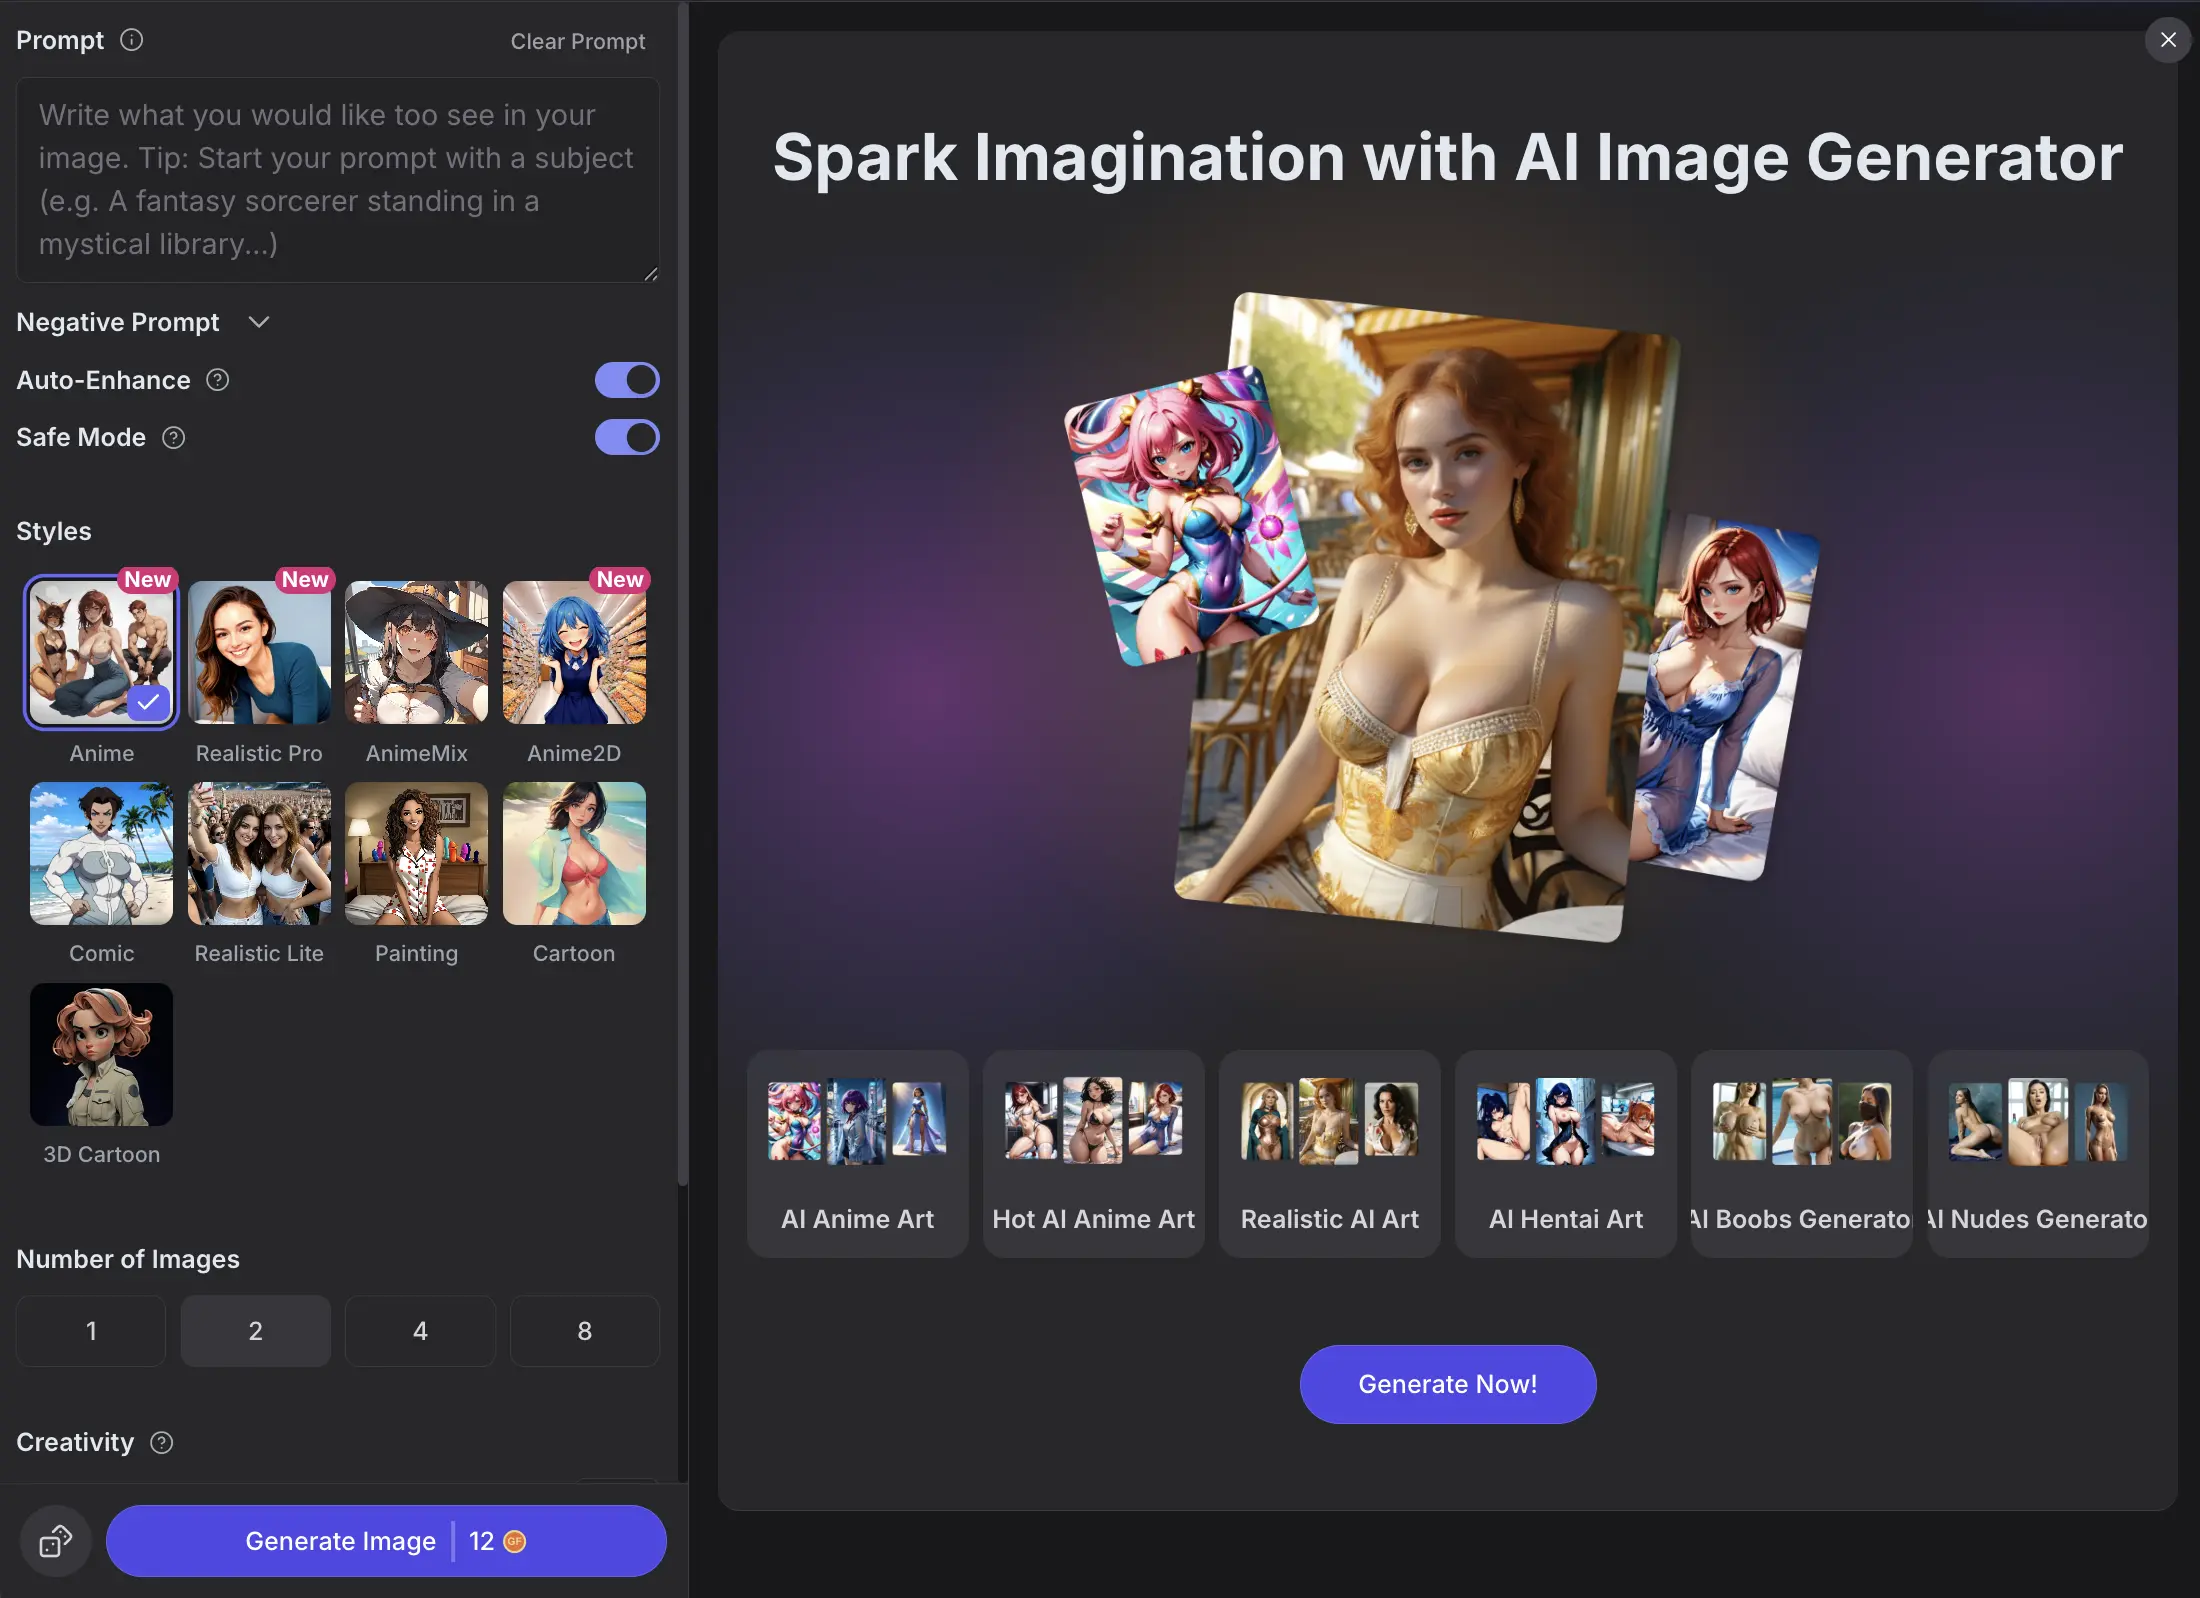The image size is (2200, 1598).
Task: Expand the Negative Prompt section
Action: (x=258, y=322)
